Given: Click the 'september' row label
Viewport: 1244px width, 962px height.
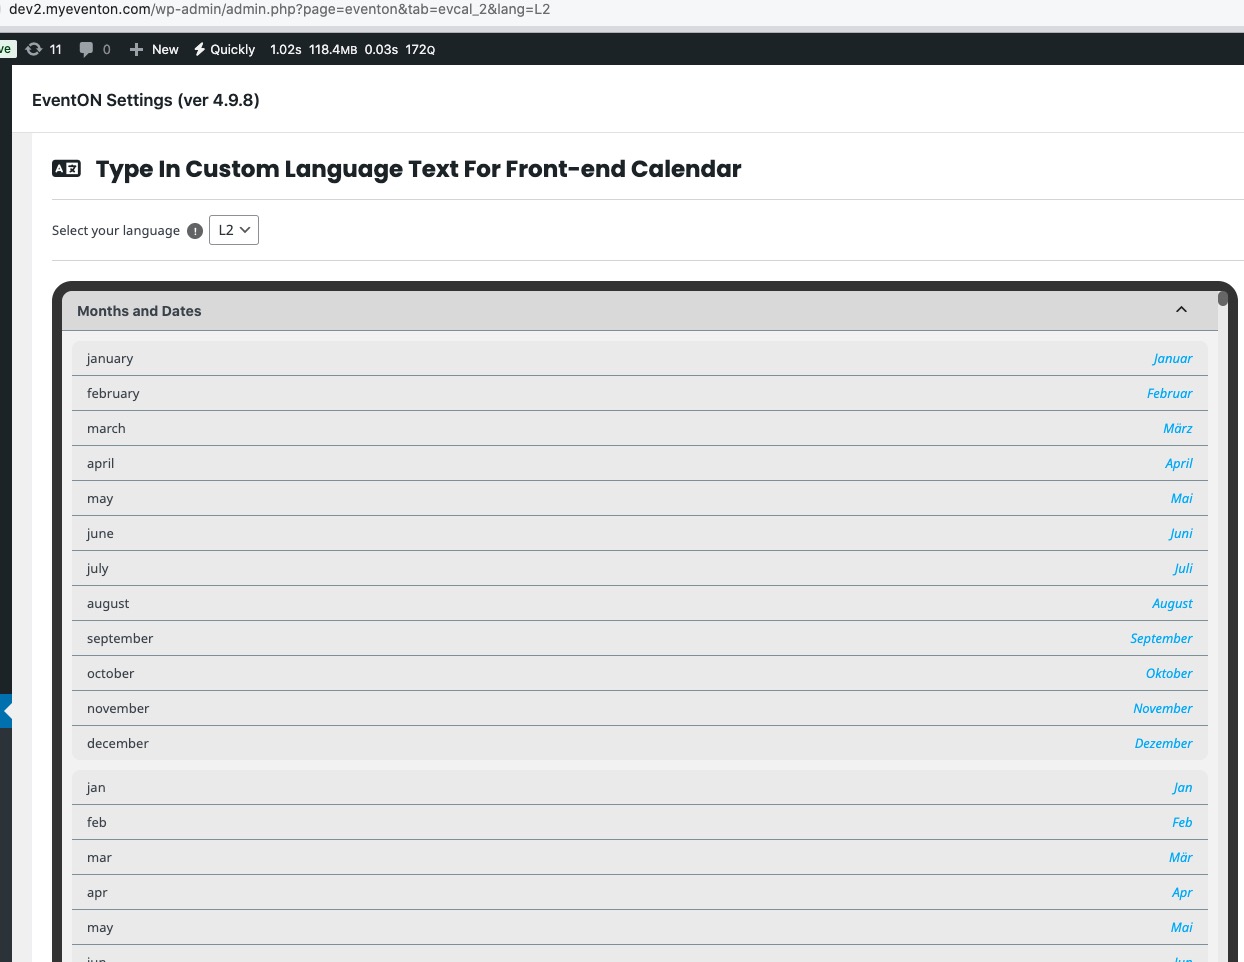Looking at the screenshot, I should (120, 638).
